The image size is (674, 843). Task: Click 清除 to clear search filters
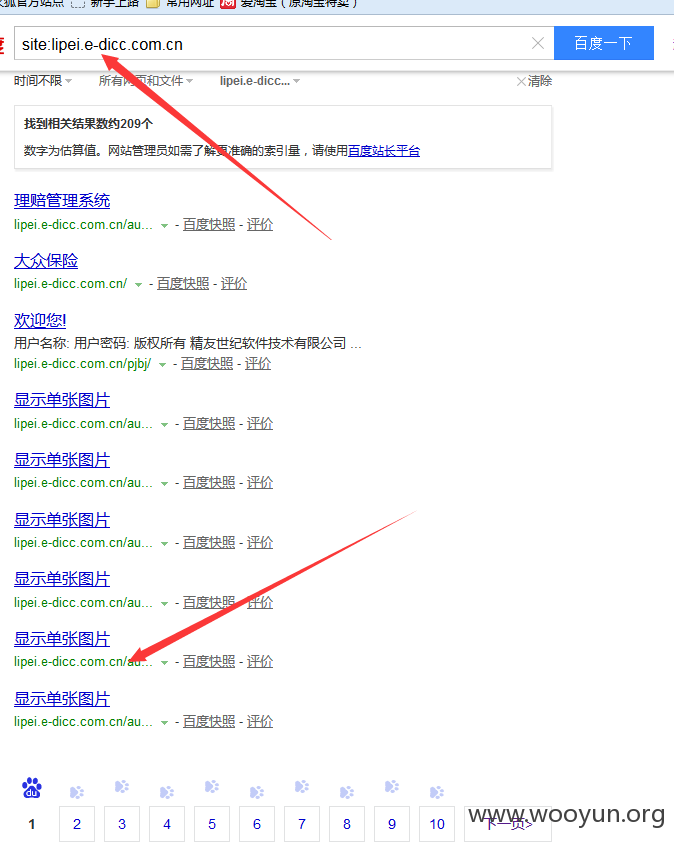point(534,81)
